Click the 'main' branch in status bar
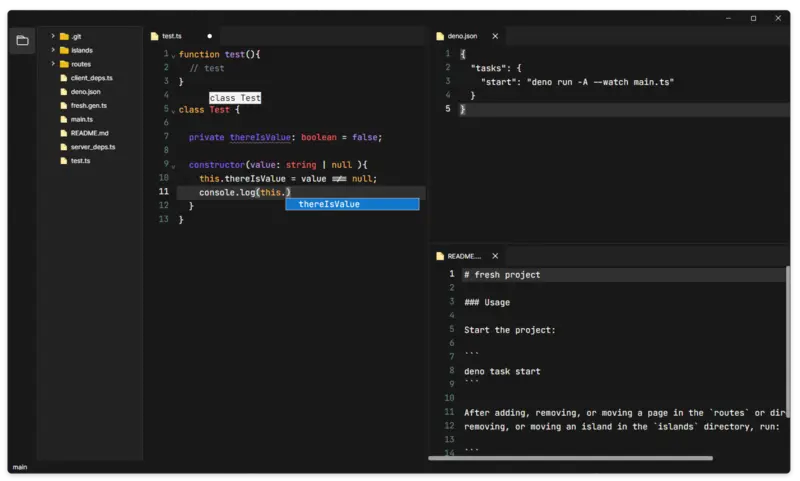The width and height of the screenshot is (800, 481). click(20, 466)
